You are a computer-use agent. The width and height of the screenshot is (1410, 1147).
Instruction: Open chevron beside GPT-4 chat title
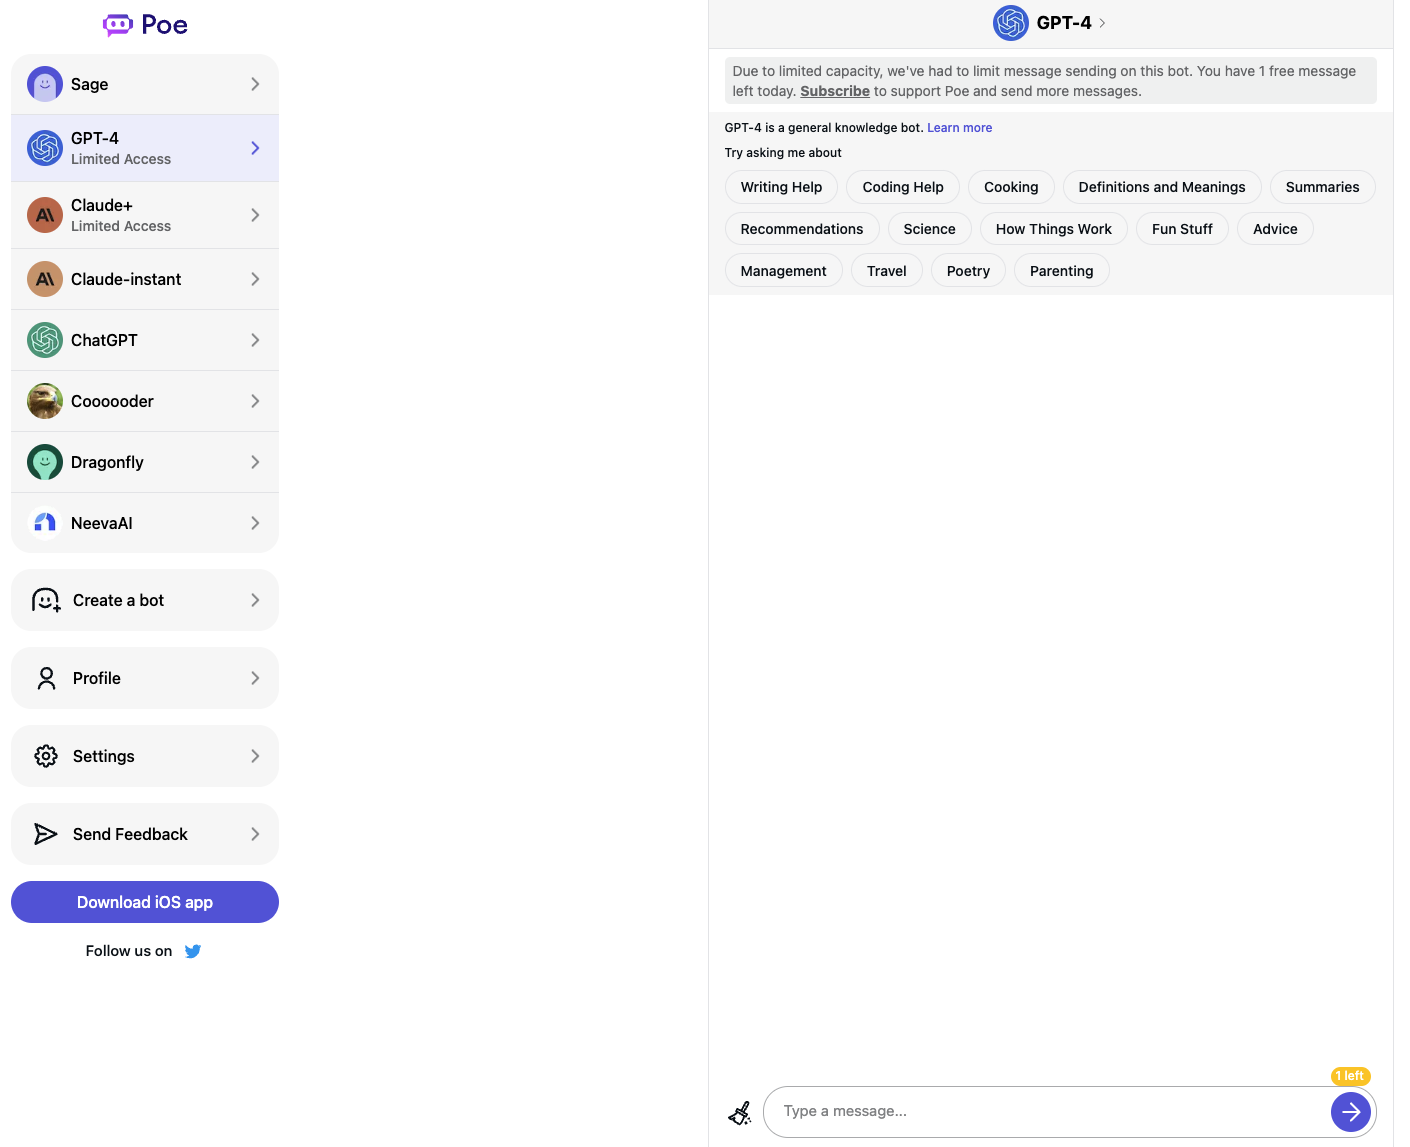1102,23
